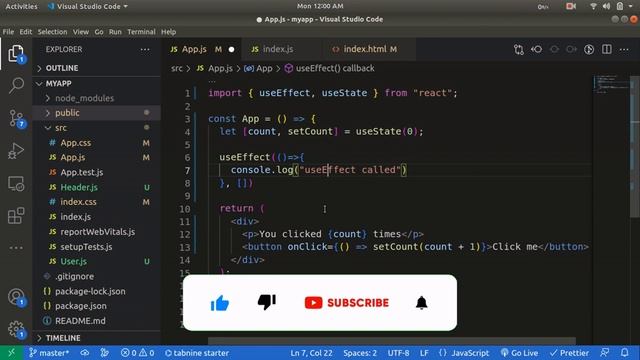640x360 pixels.
Task: Open the File menu
Action: click(8, 32)
